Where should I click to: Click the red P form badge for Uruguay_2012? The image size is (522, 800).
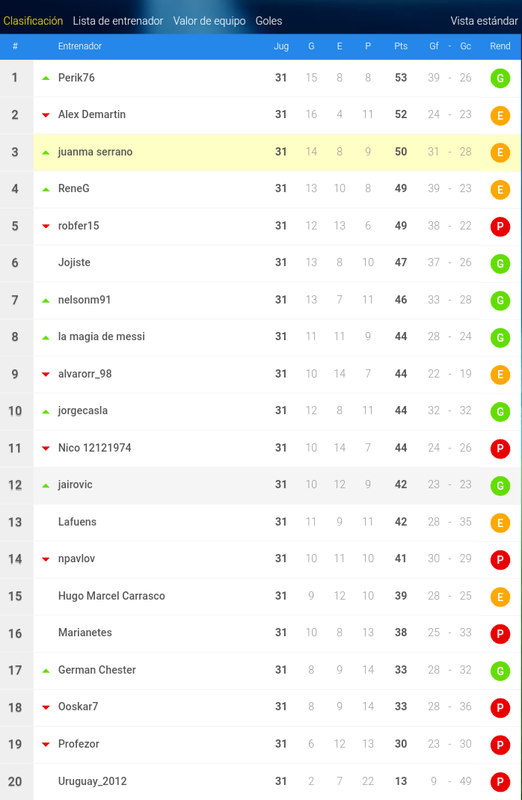pyautogui.click(x=500, y=782)
